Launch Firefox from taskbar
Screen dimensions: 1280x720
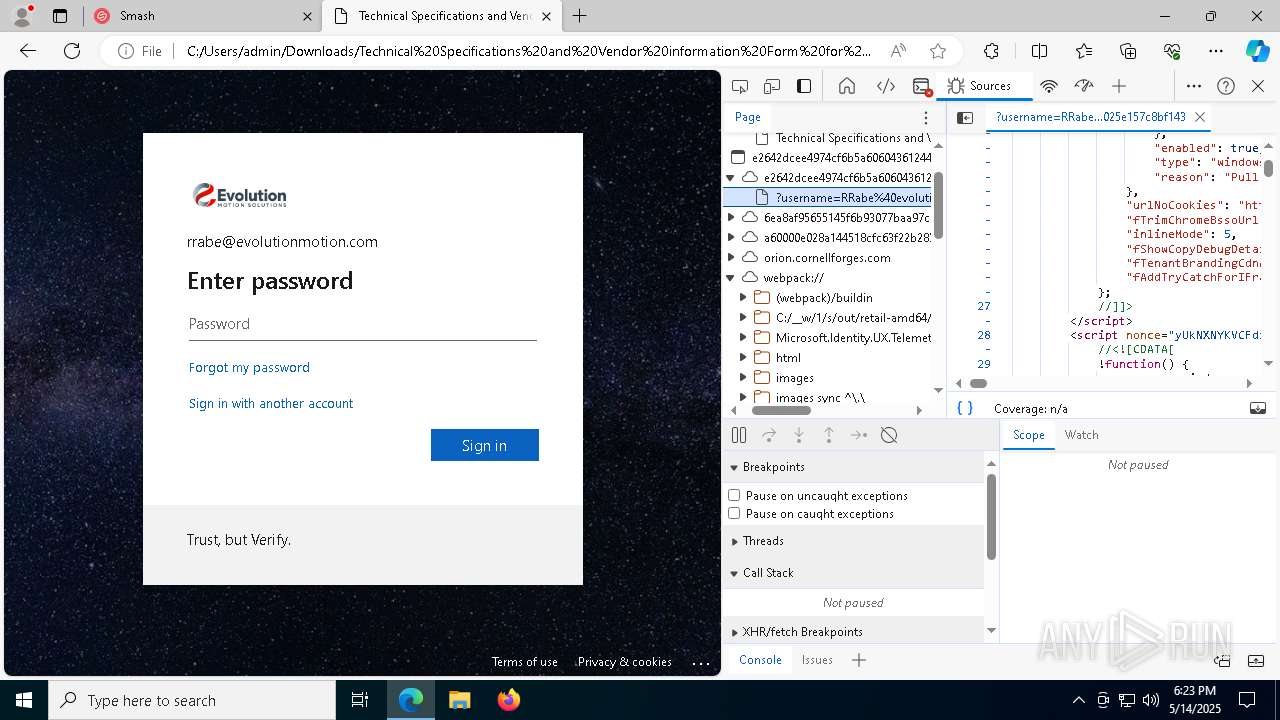click(x=509, y=700)
